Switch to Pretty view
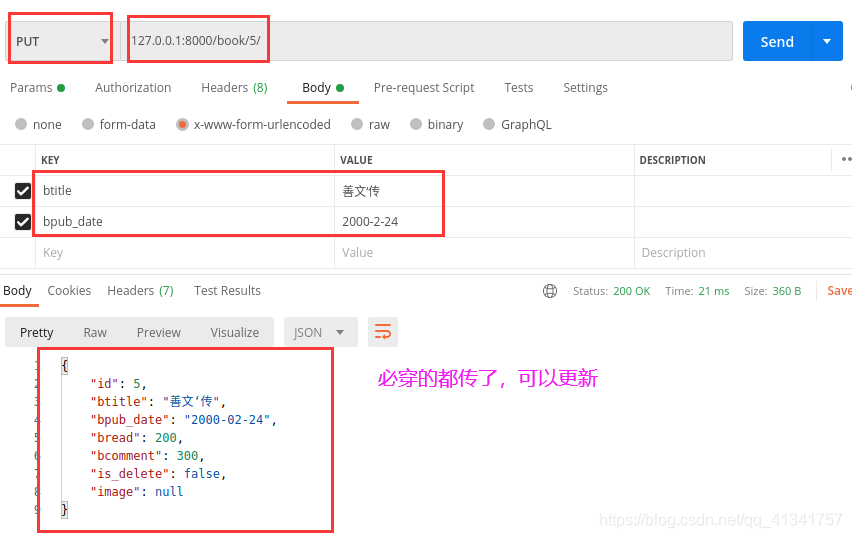The image size is (852, 538). [36, 333]
